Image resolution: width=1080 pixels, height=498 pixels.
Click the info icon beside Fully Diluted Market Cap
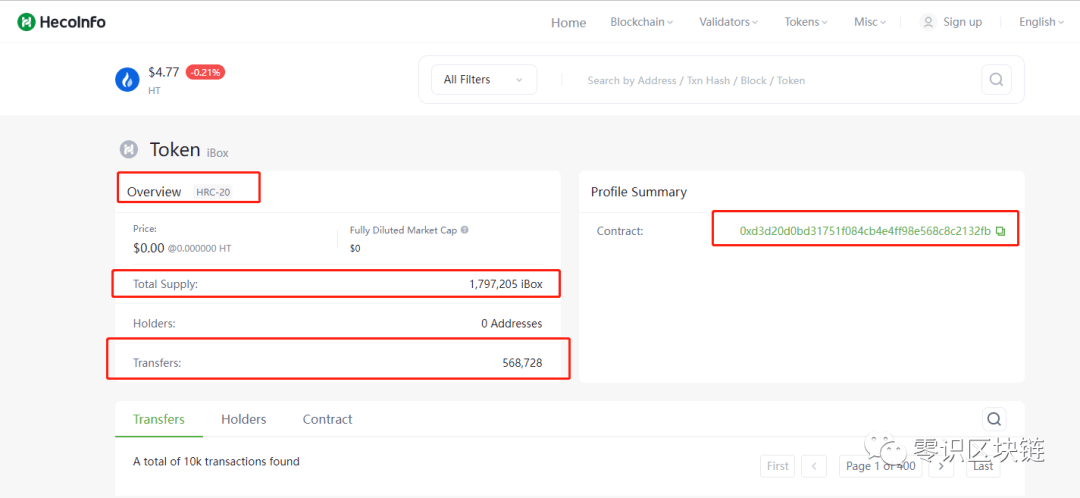pyautogui.click(x=465, y=230)
